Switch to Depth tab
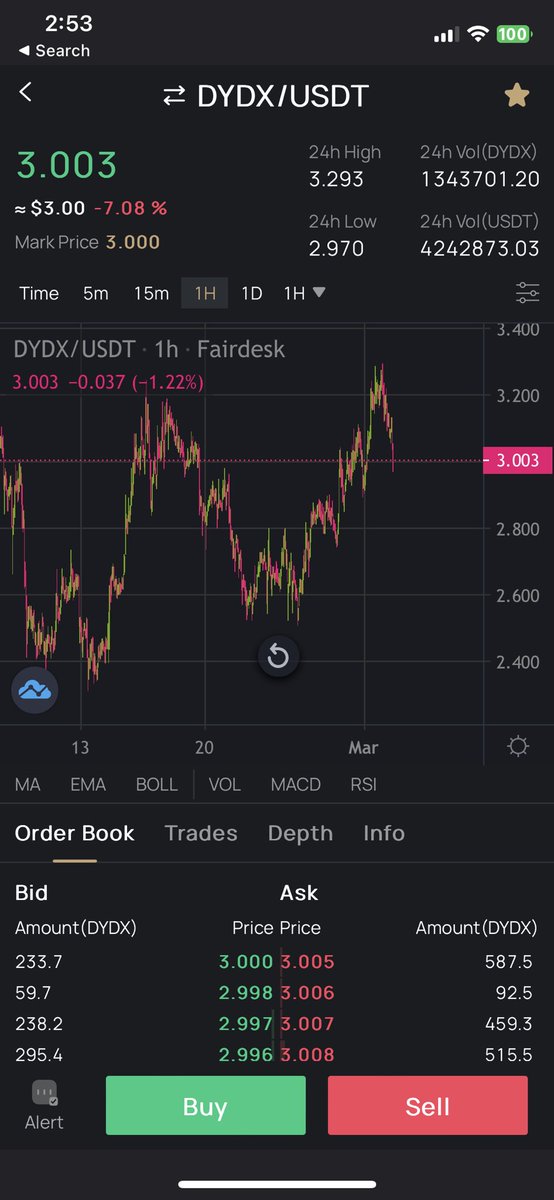This screenshot has width=554, height=1200. 300,833
